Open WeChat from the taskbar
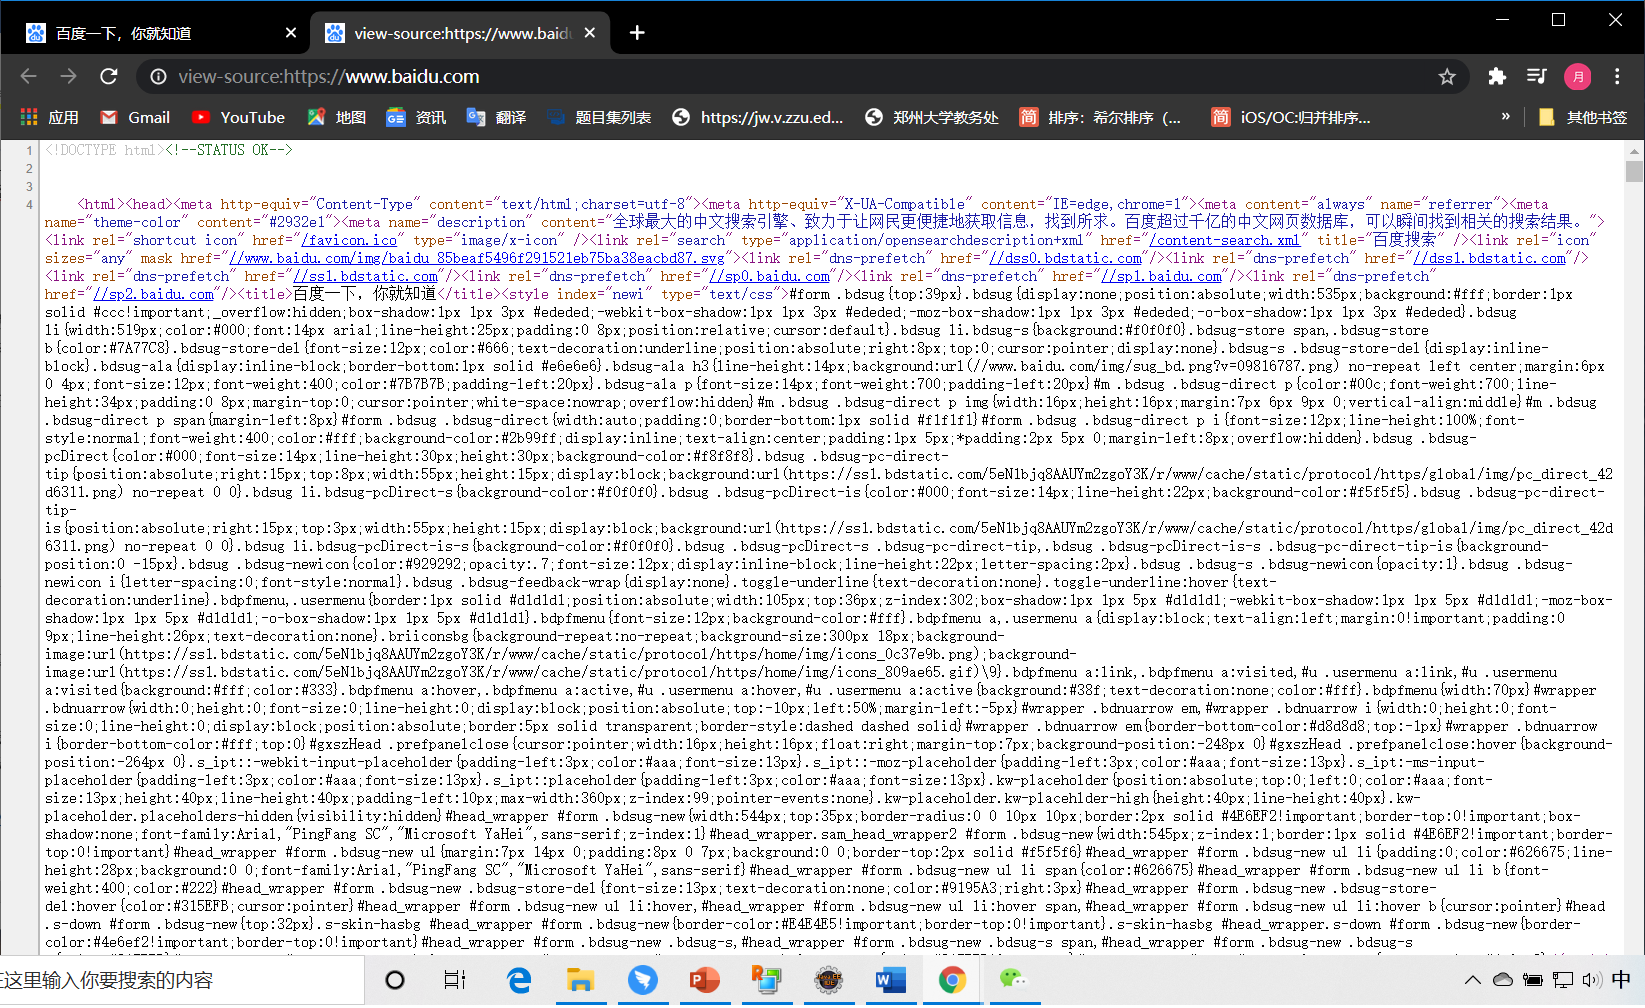The image size is (1645, 1008). (1014, 980)
